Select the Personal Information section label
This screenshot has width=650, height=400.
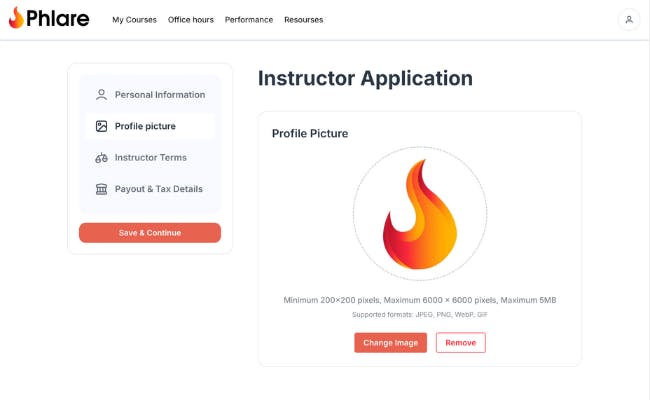(x=160, y=95)
